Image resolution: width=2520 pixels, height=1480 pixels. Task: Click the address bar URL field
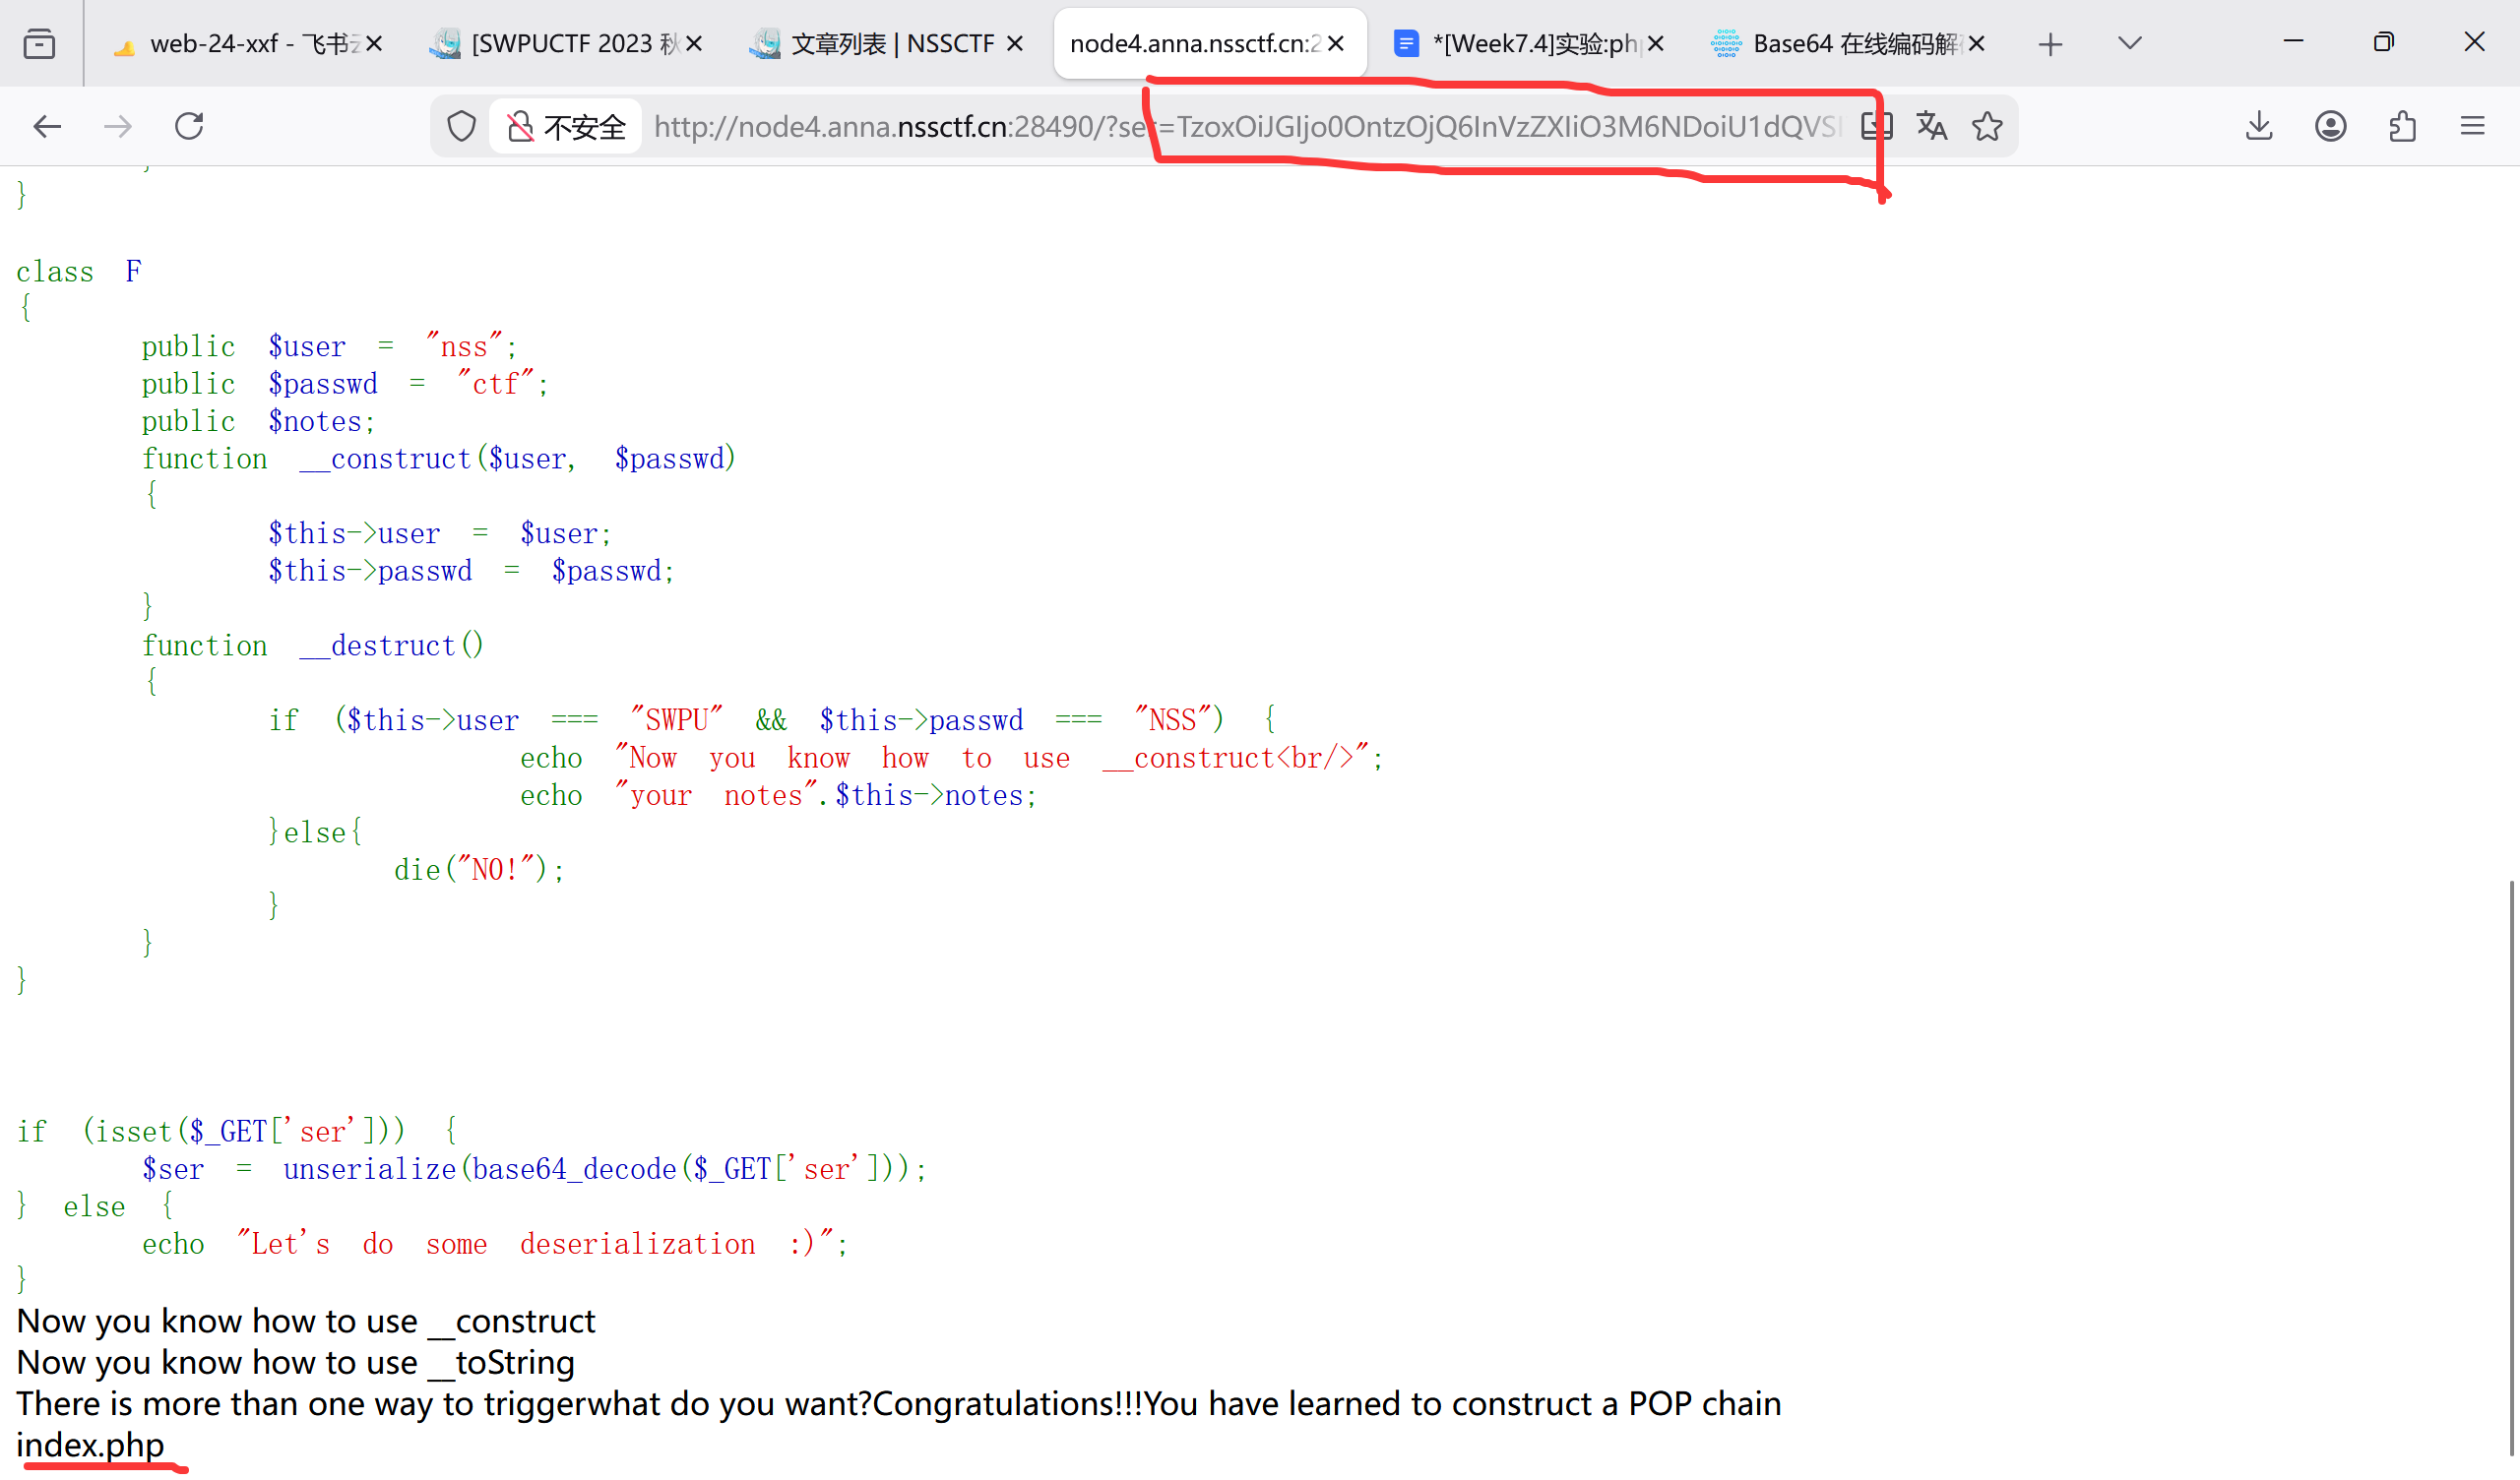click(x=1000, y=127)
